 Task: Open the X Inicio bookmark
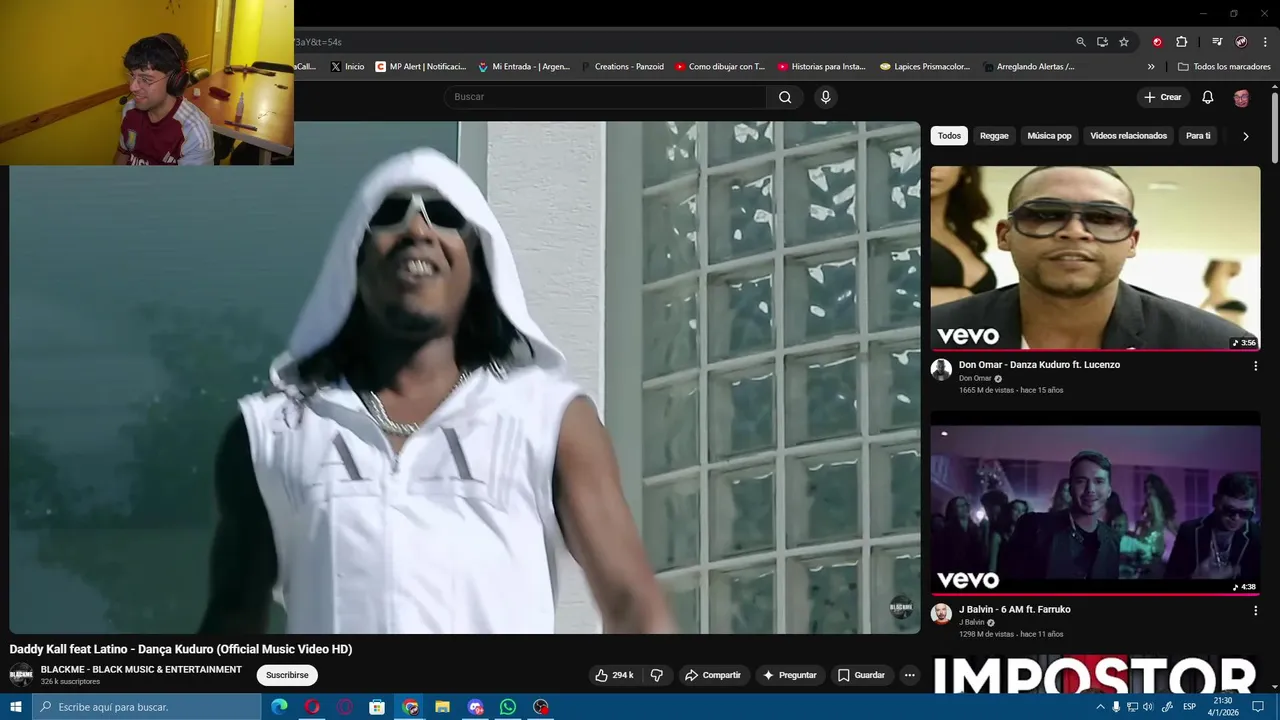[x=347, y=67]
